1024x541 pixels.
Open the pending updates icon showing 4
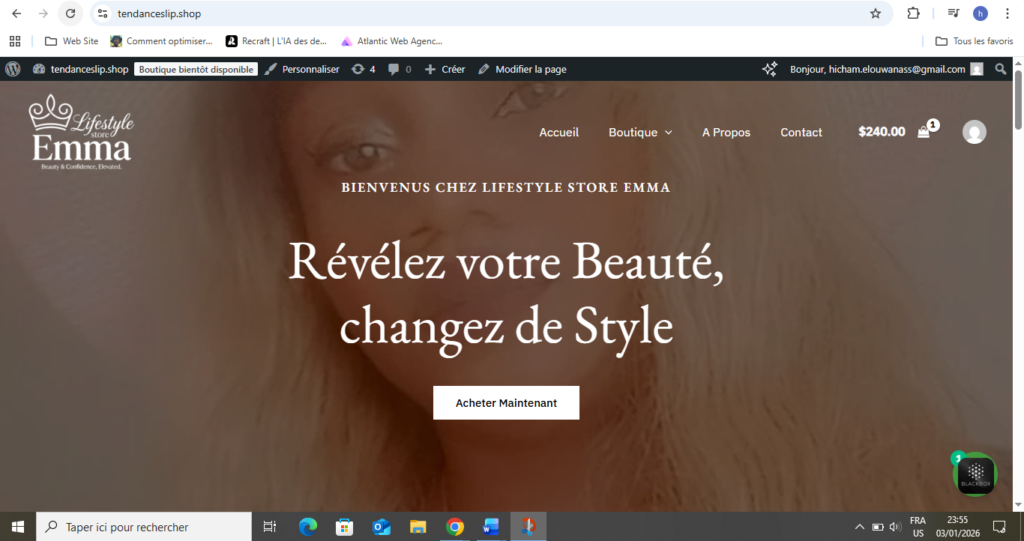point(364,69)
